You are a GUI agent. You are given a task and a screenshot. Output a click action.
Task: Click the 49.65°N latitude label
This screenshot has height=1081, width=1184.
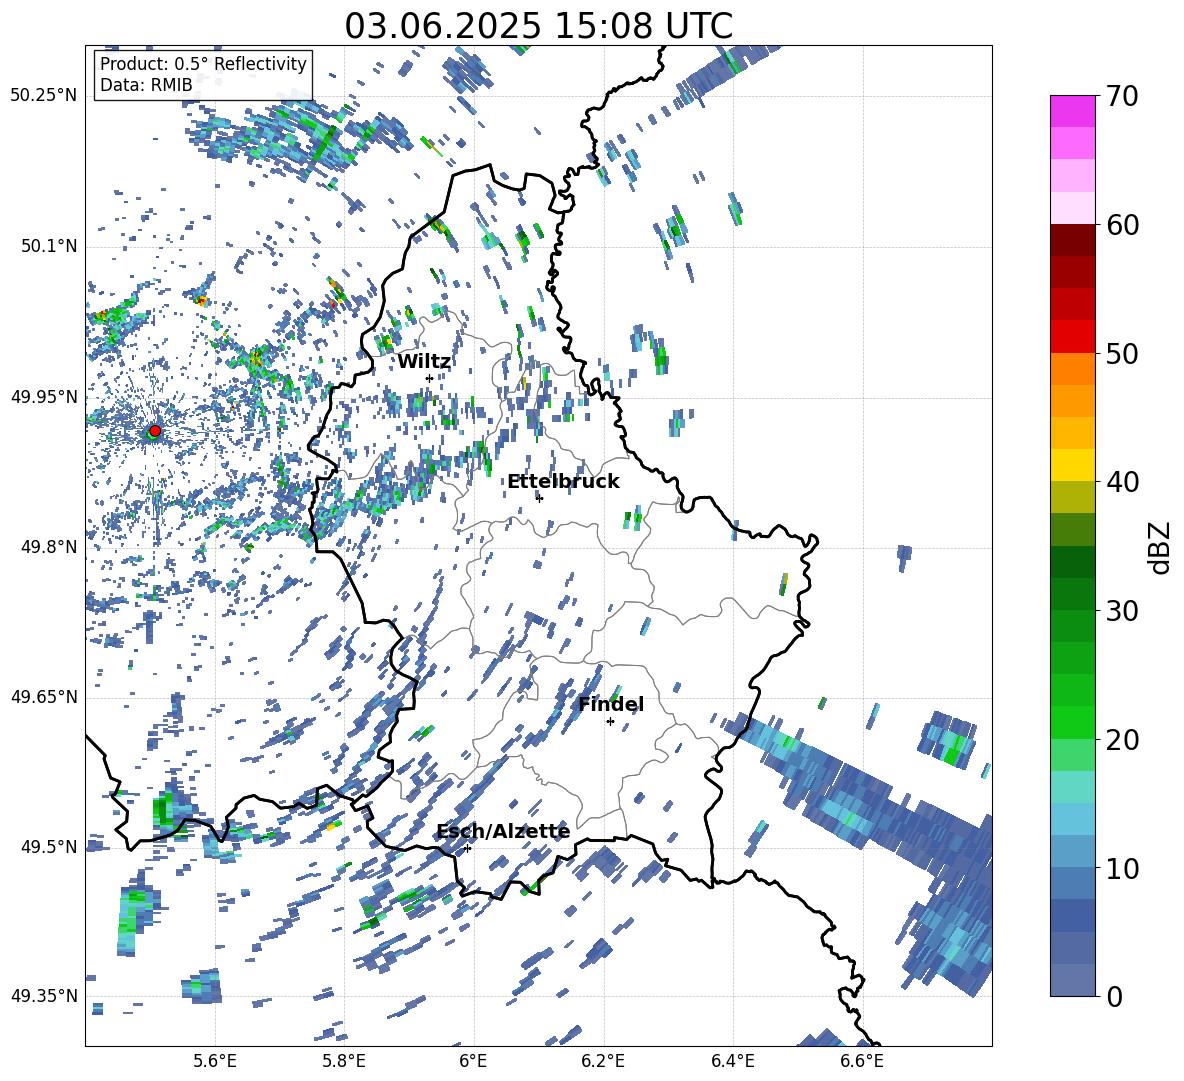tap(44, 697)
